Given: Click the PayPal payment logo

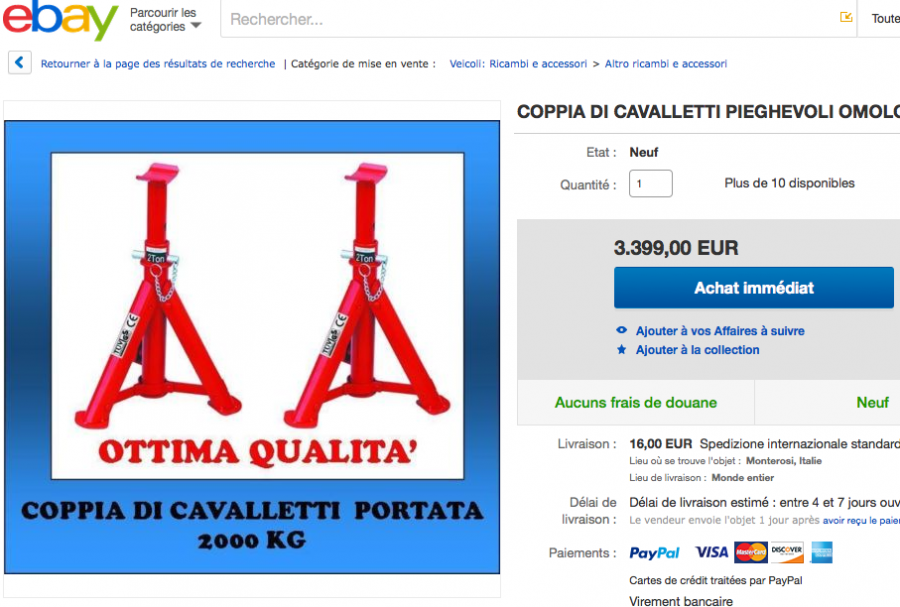Looking at the screenshot, I should click(654, 552).
